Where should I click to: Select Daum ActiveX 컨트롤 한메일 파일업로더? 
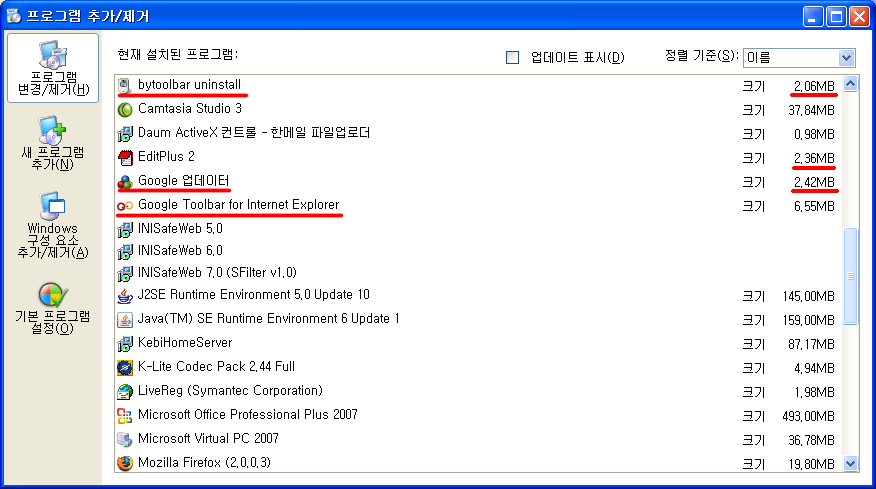pyautogui.click(x=254, y=132)
